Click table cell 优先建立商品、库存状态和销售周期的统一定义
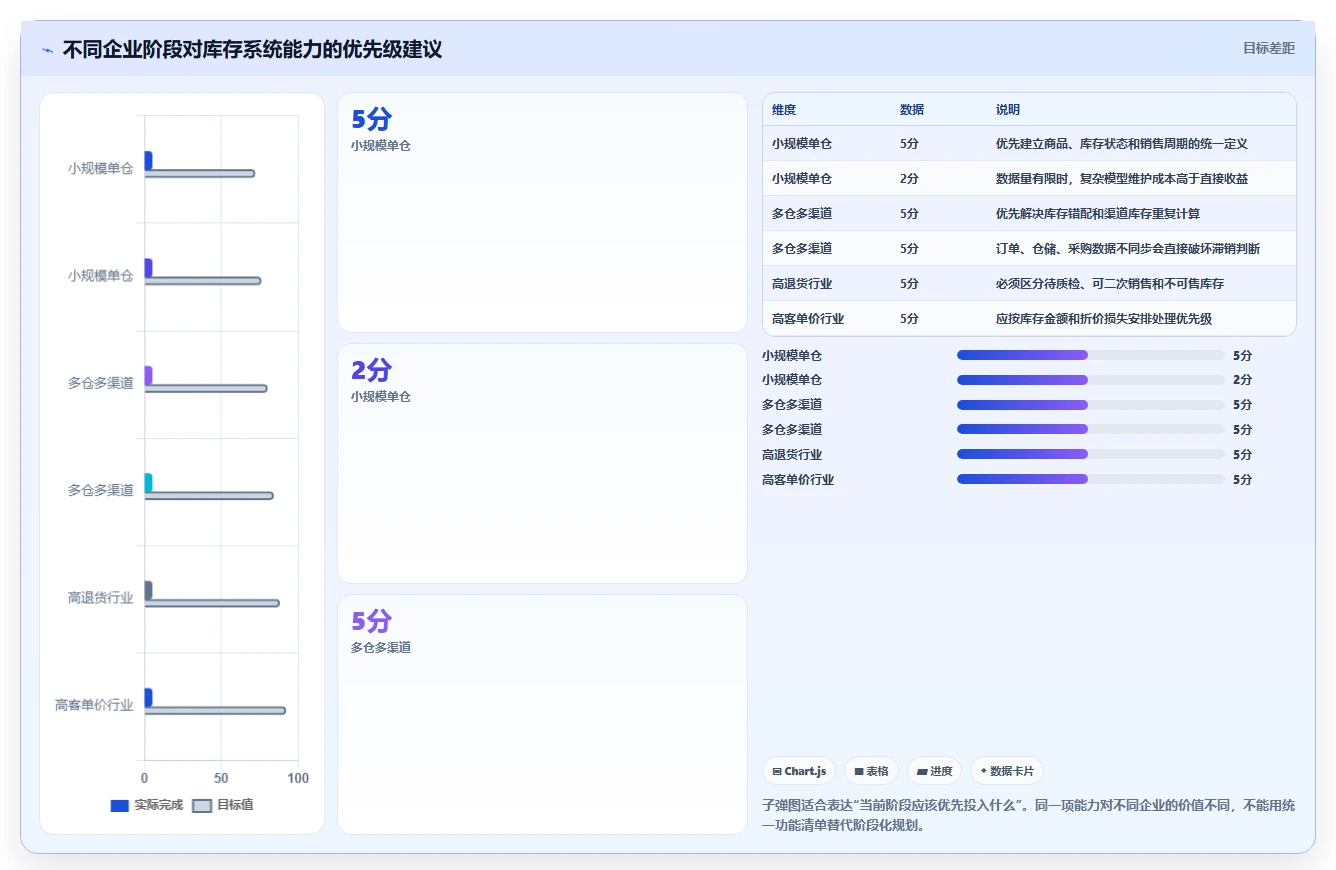Image resolution: width=1336 pixels, height=870 pixels. click(1122, 144)
